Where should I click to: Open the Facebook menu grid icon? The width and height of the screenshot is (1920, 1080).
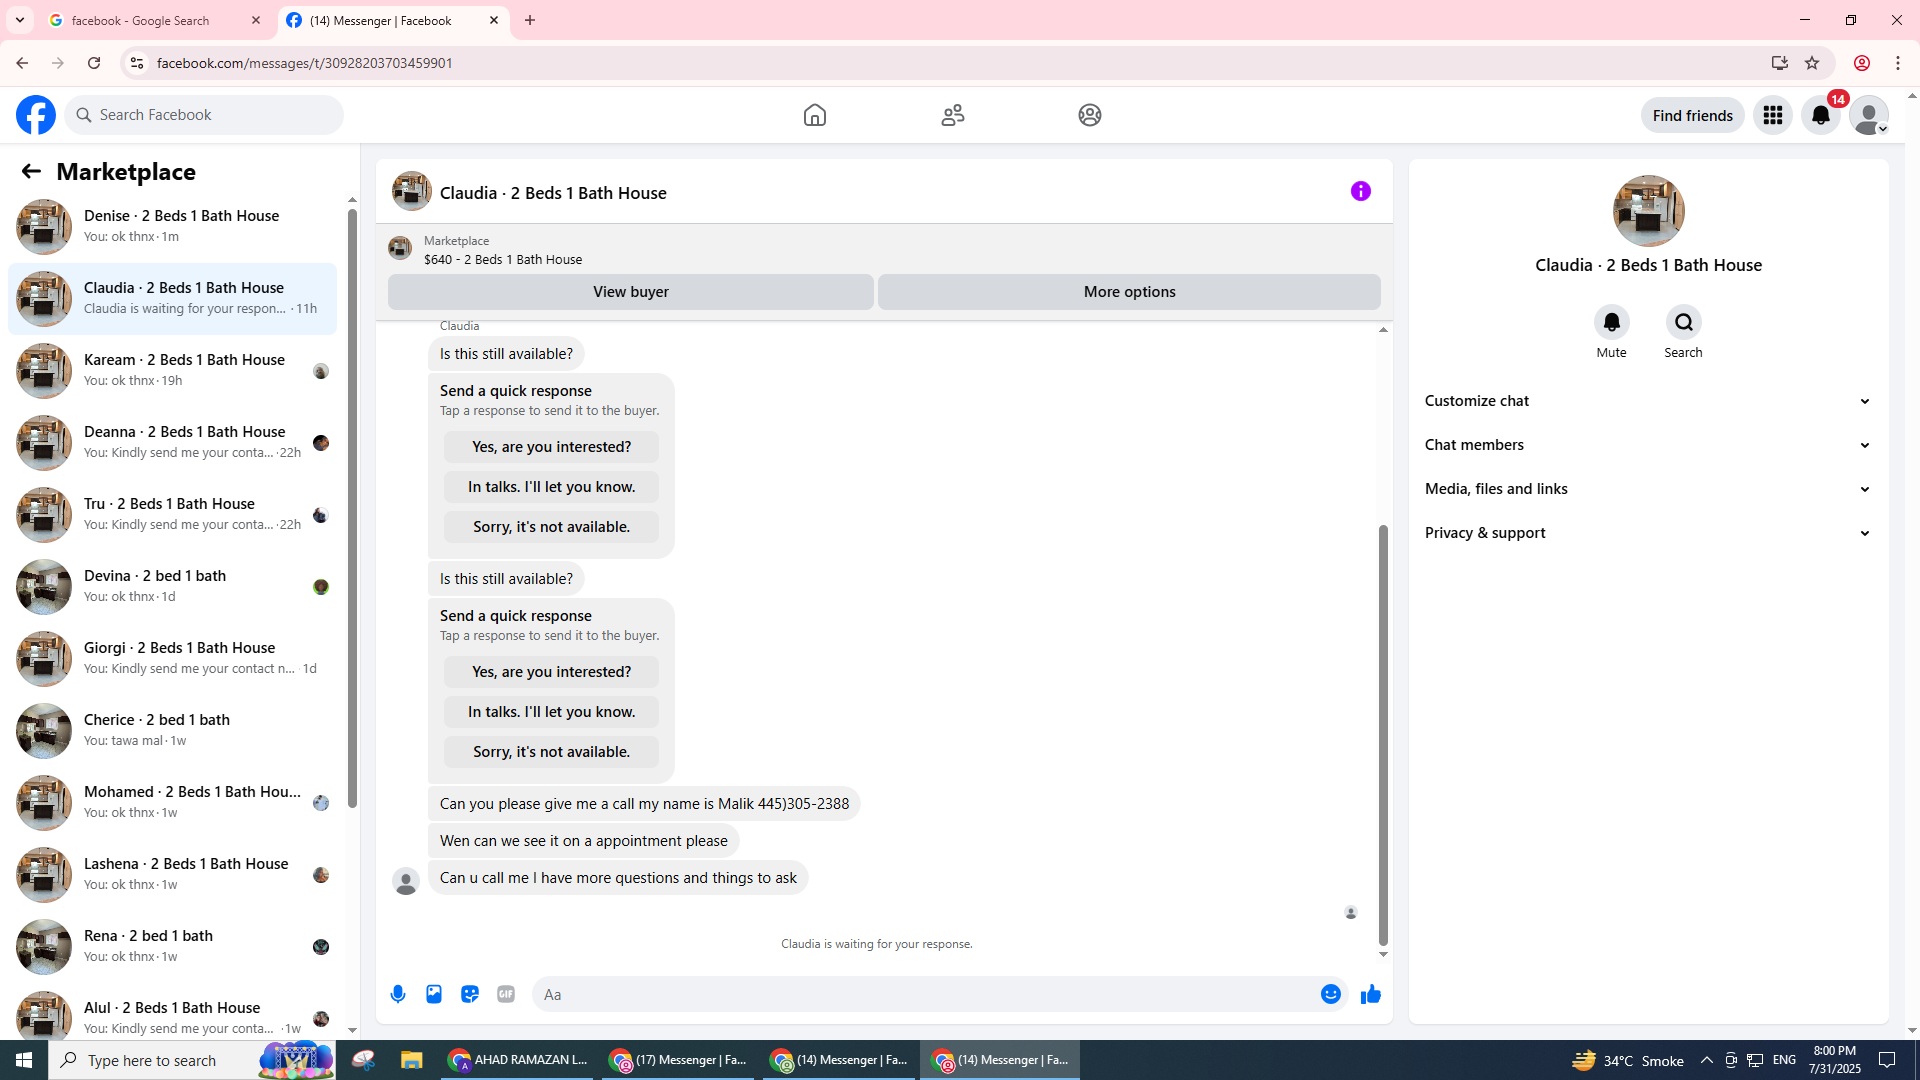coord(1772,115)
